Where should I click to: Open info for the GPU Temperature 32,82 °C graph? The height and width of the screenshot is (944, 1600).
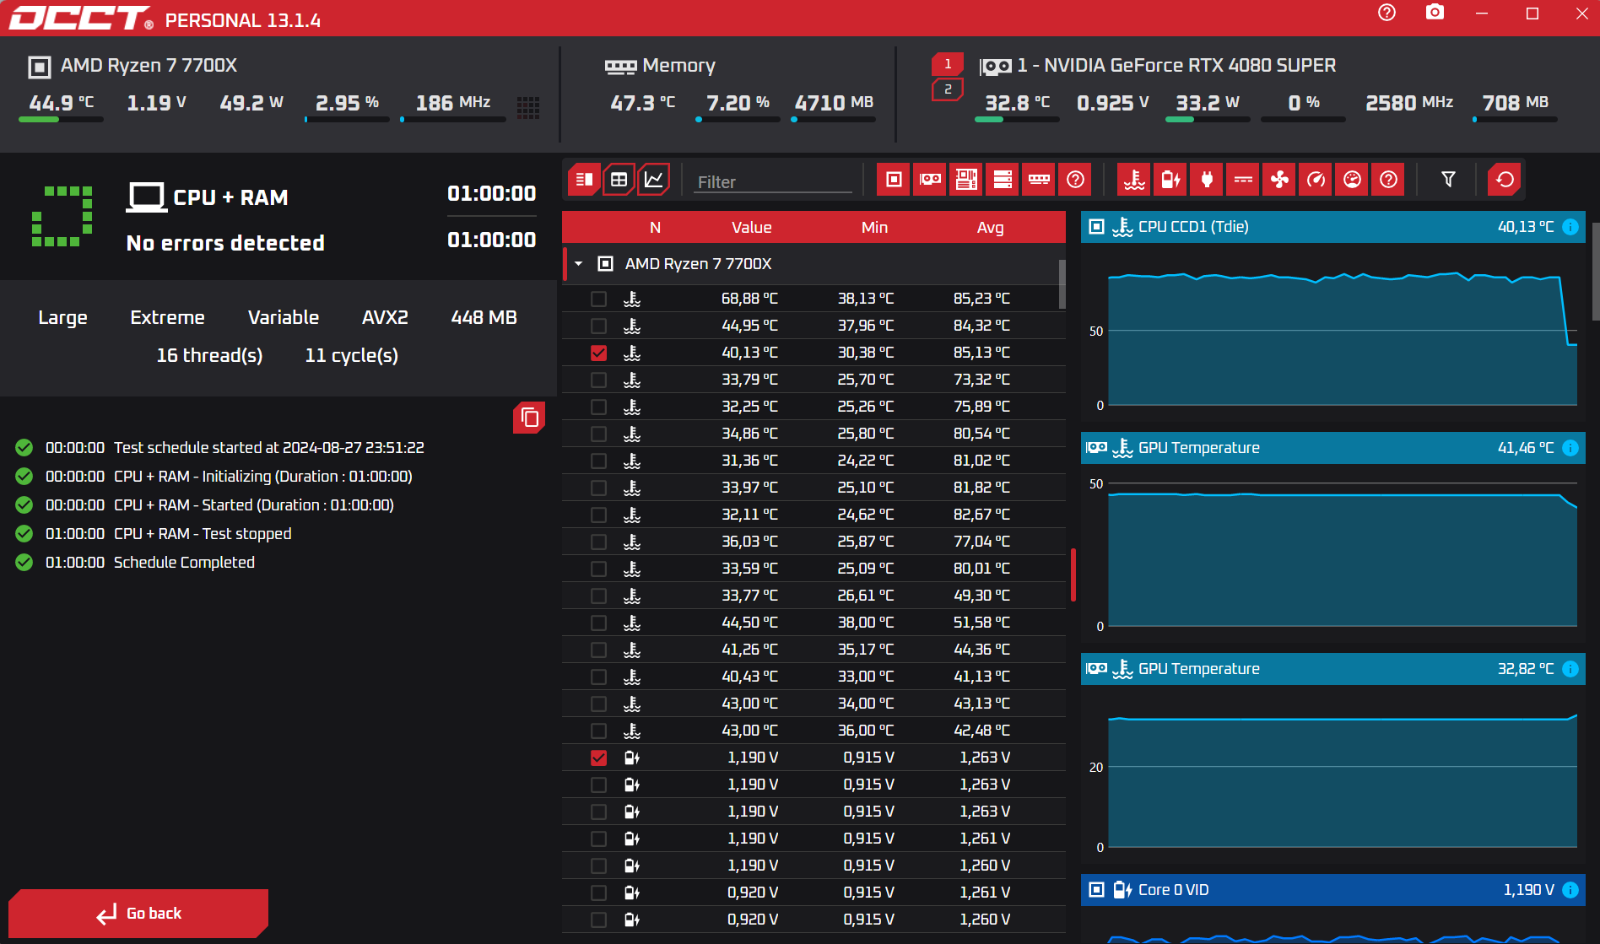[1570, 669]
